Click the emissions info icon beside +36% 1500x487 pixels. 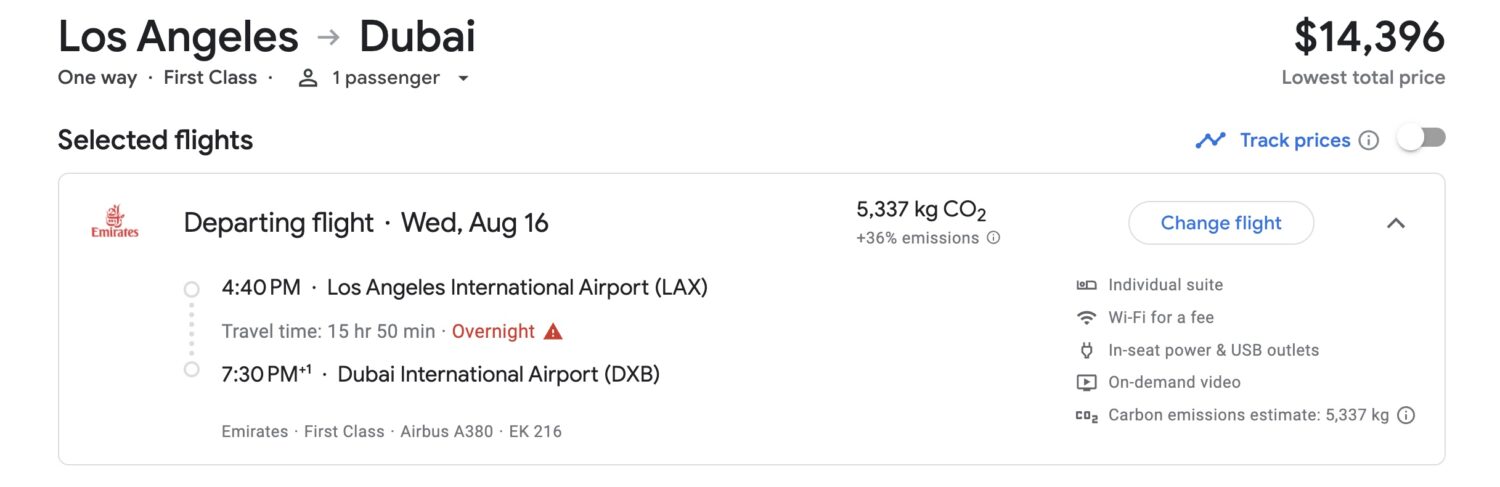coord(993,238)
